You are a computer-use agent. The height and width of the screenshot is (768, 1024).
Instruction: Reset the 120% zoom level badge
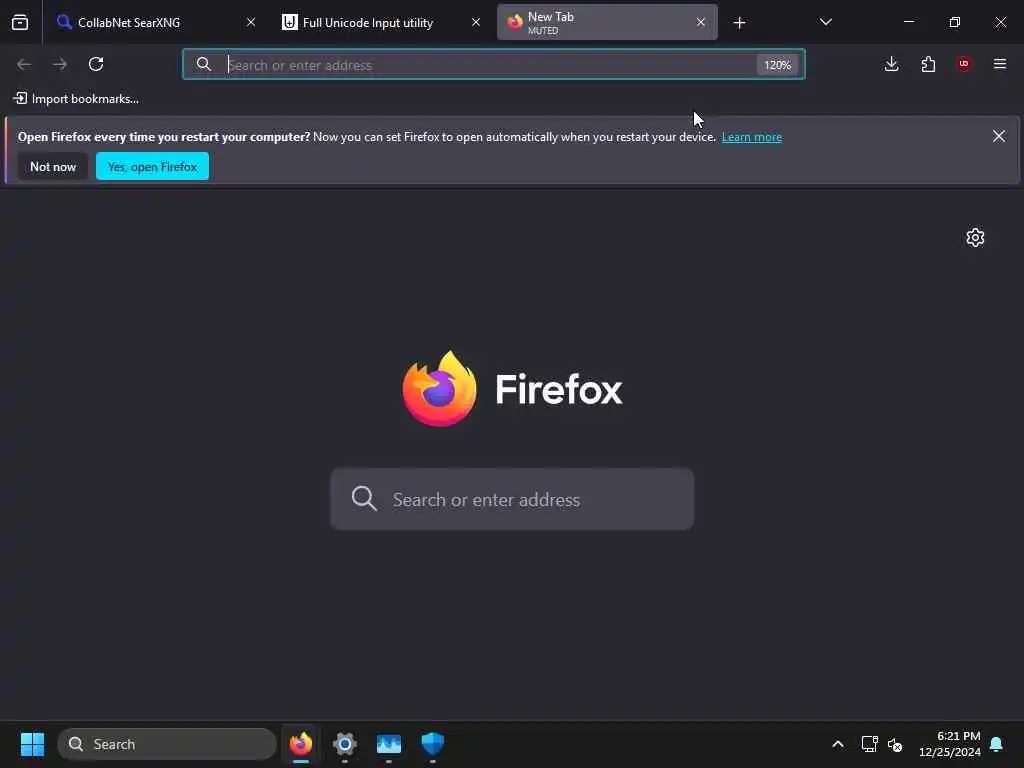[777, 65]
